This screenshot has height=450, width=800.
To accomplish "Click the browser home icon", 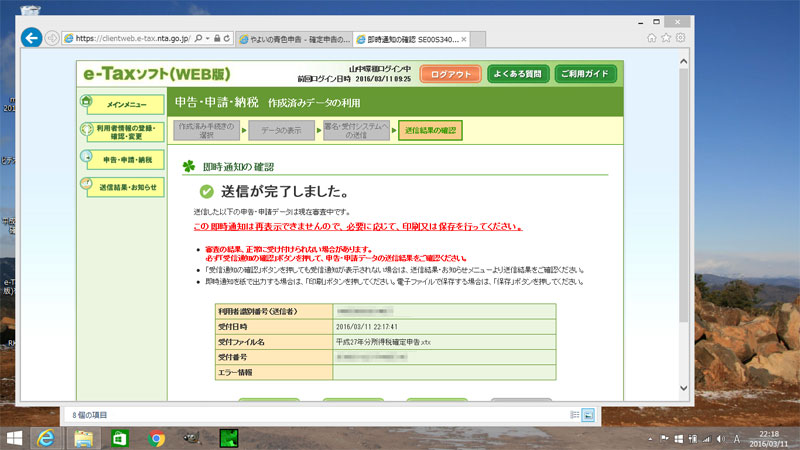I will pyautogui.click(x=652, y=38).
